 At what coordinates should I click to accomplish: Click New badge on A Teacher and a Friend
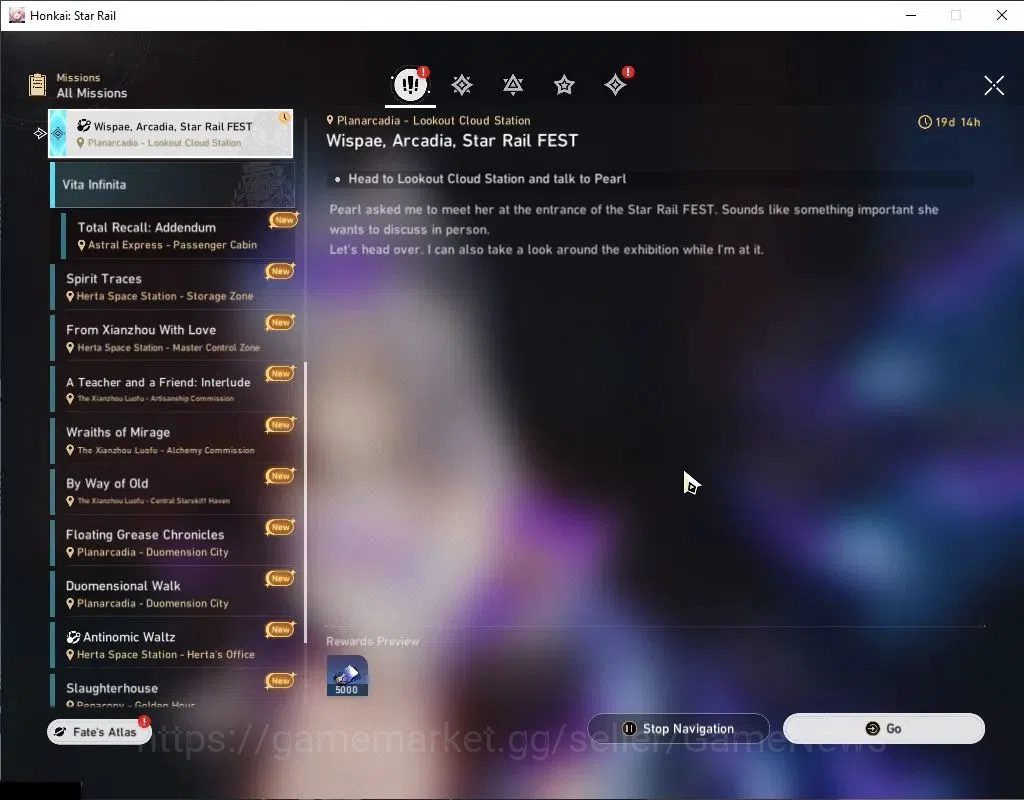280,373
